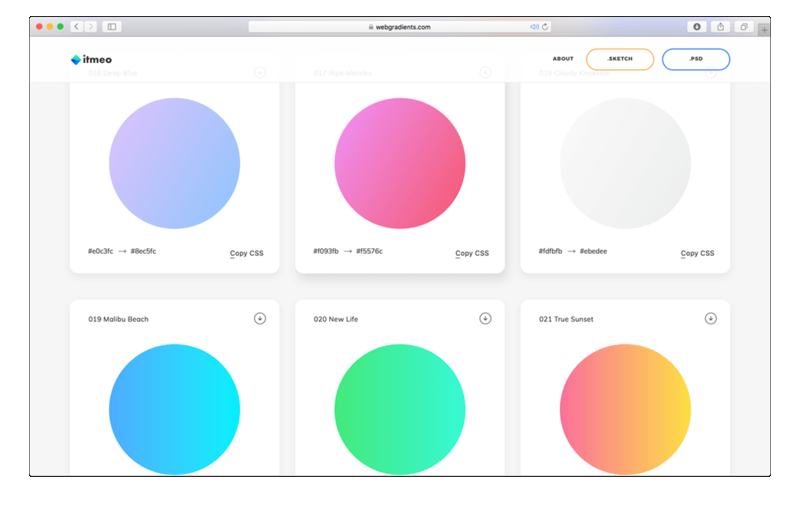The width and height of the screenshot is (800, 518).
Task: Click the .PSD download button
Action: click(696, 60)
